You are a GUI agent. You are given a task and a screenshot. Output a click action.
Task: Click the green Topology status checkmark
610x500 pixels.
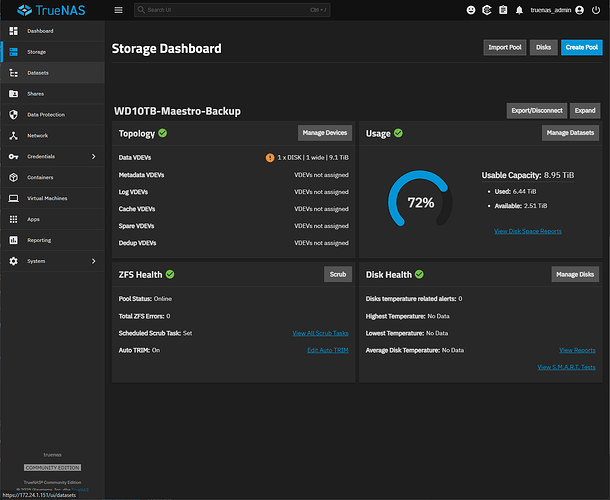point(163,133)
